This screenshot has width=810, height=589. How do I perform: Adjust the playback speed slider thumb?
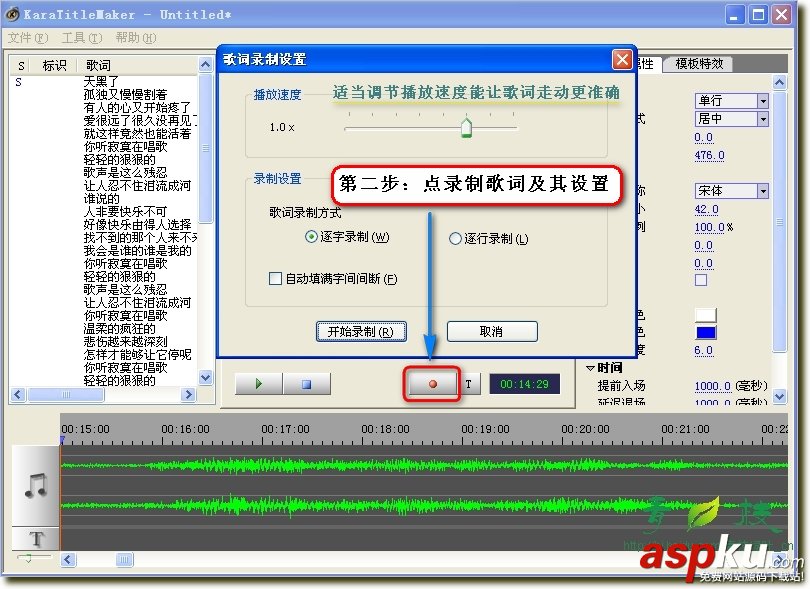click(x=466, y=128)
